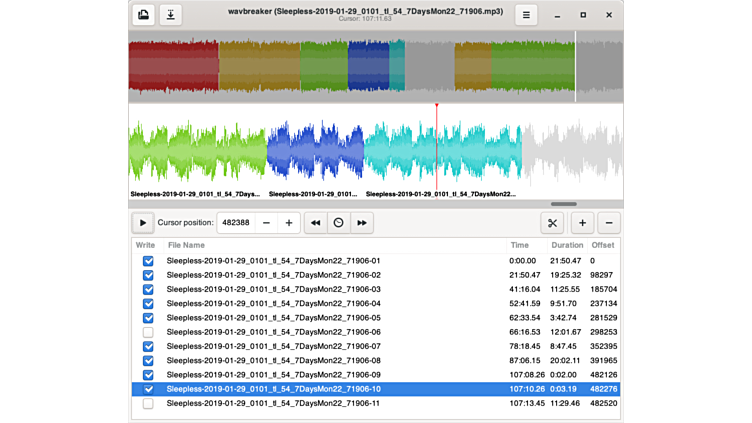The image size is (752, 423).
Task: Click the scissors auto-split icon
Action: coord(552,223)
